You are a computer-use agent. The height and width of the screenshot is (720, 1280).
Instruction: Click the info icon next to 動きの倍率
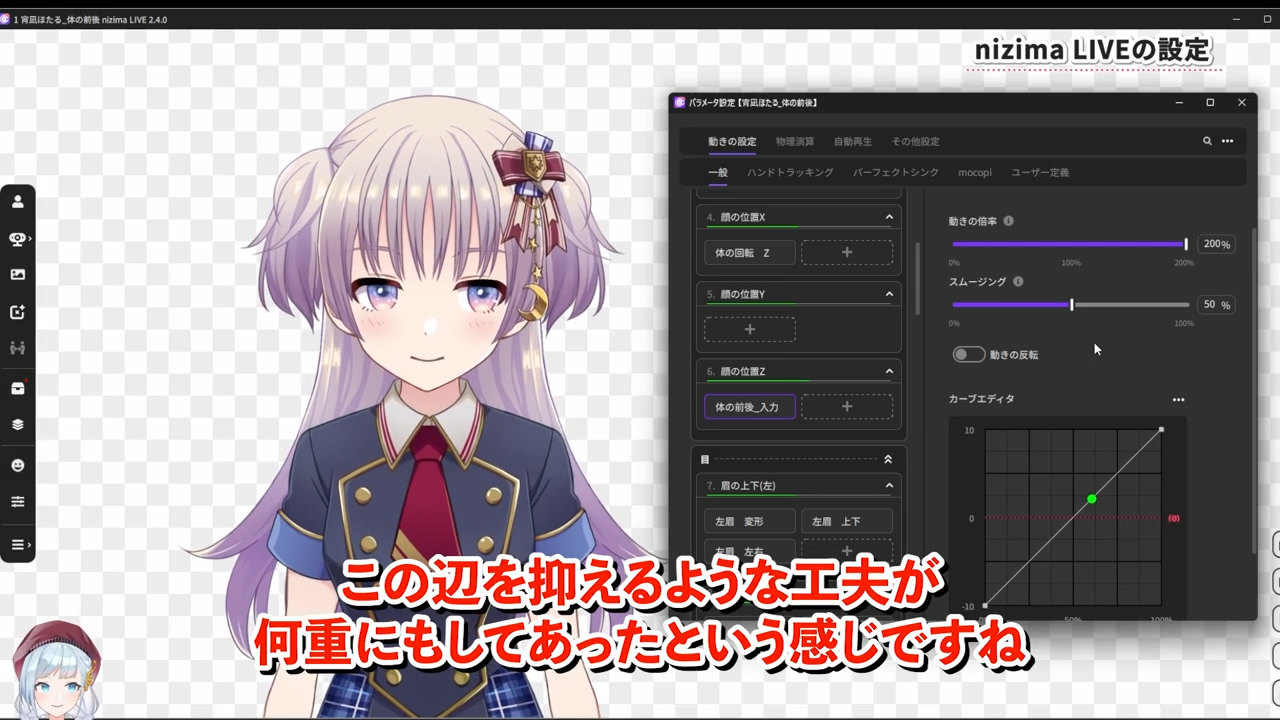[x=1008, y=221]
